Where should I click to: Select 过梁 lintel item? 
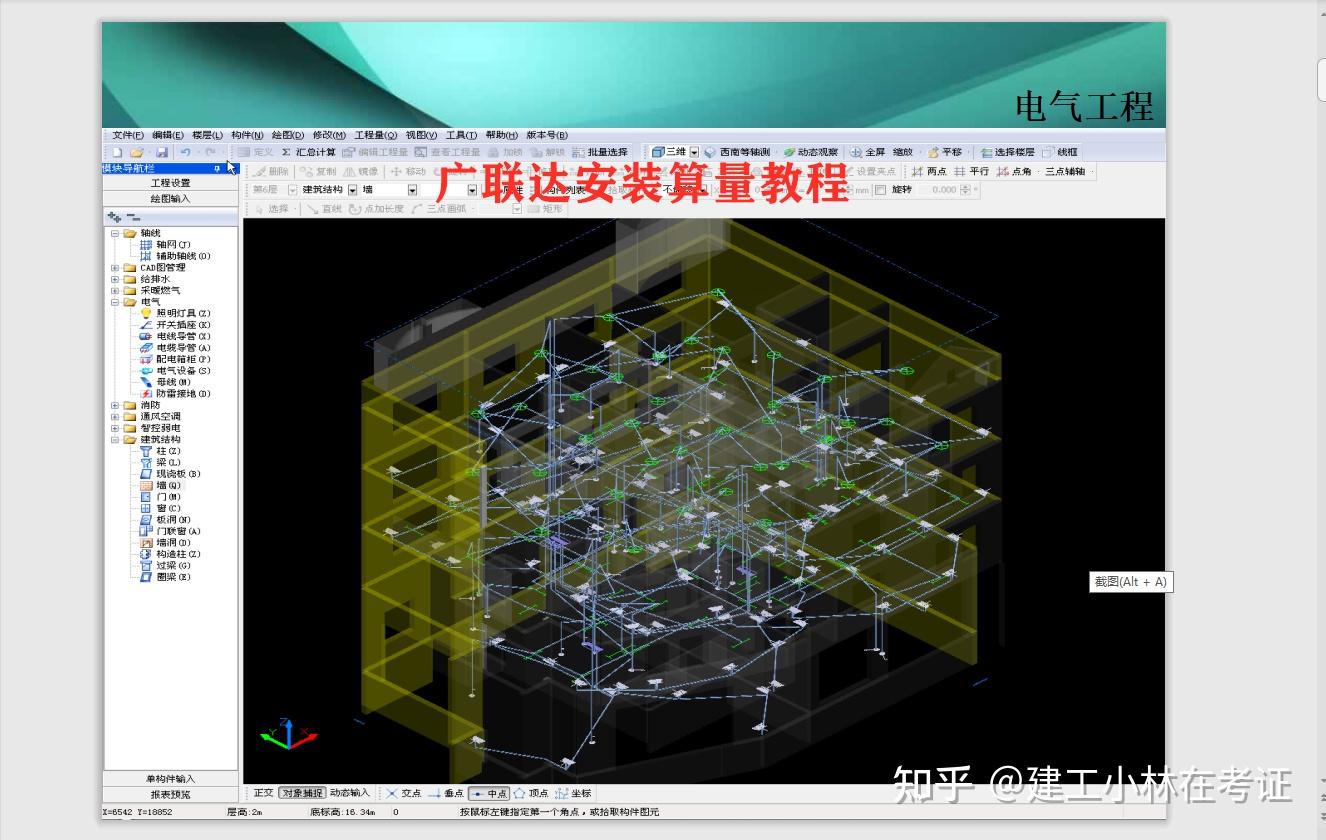[x=165, y=566]
